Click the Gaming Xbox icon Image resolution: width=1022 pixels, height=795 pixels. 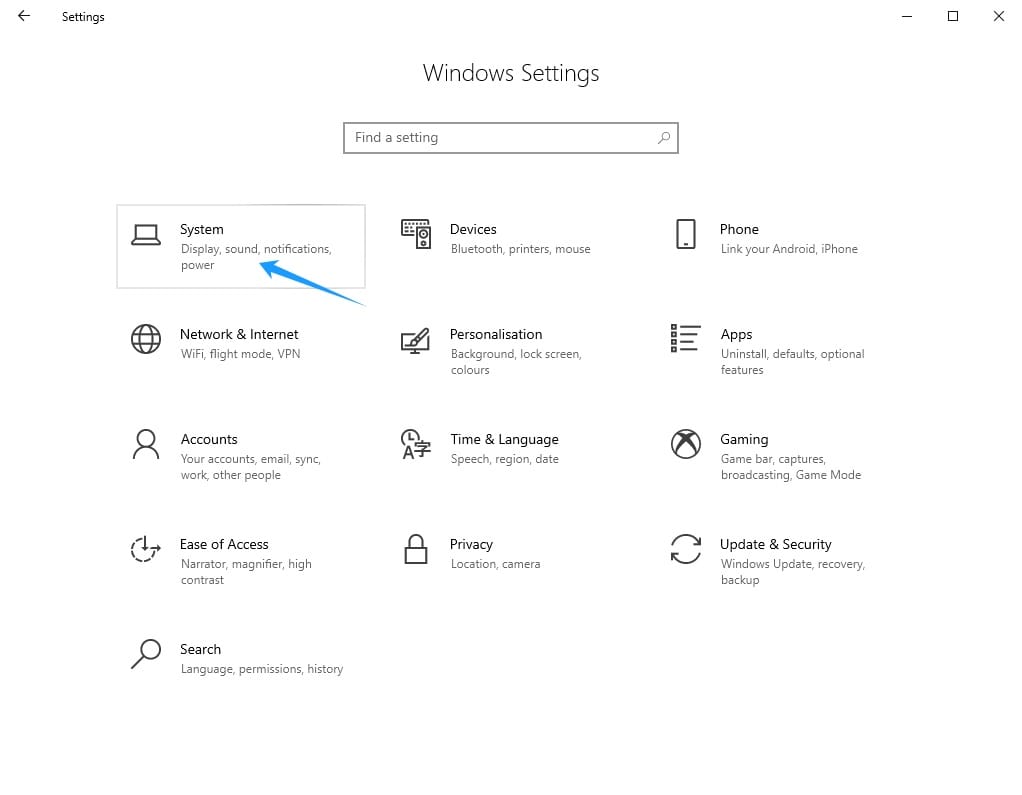(x=685, y=444)
